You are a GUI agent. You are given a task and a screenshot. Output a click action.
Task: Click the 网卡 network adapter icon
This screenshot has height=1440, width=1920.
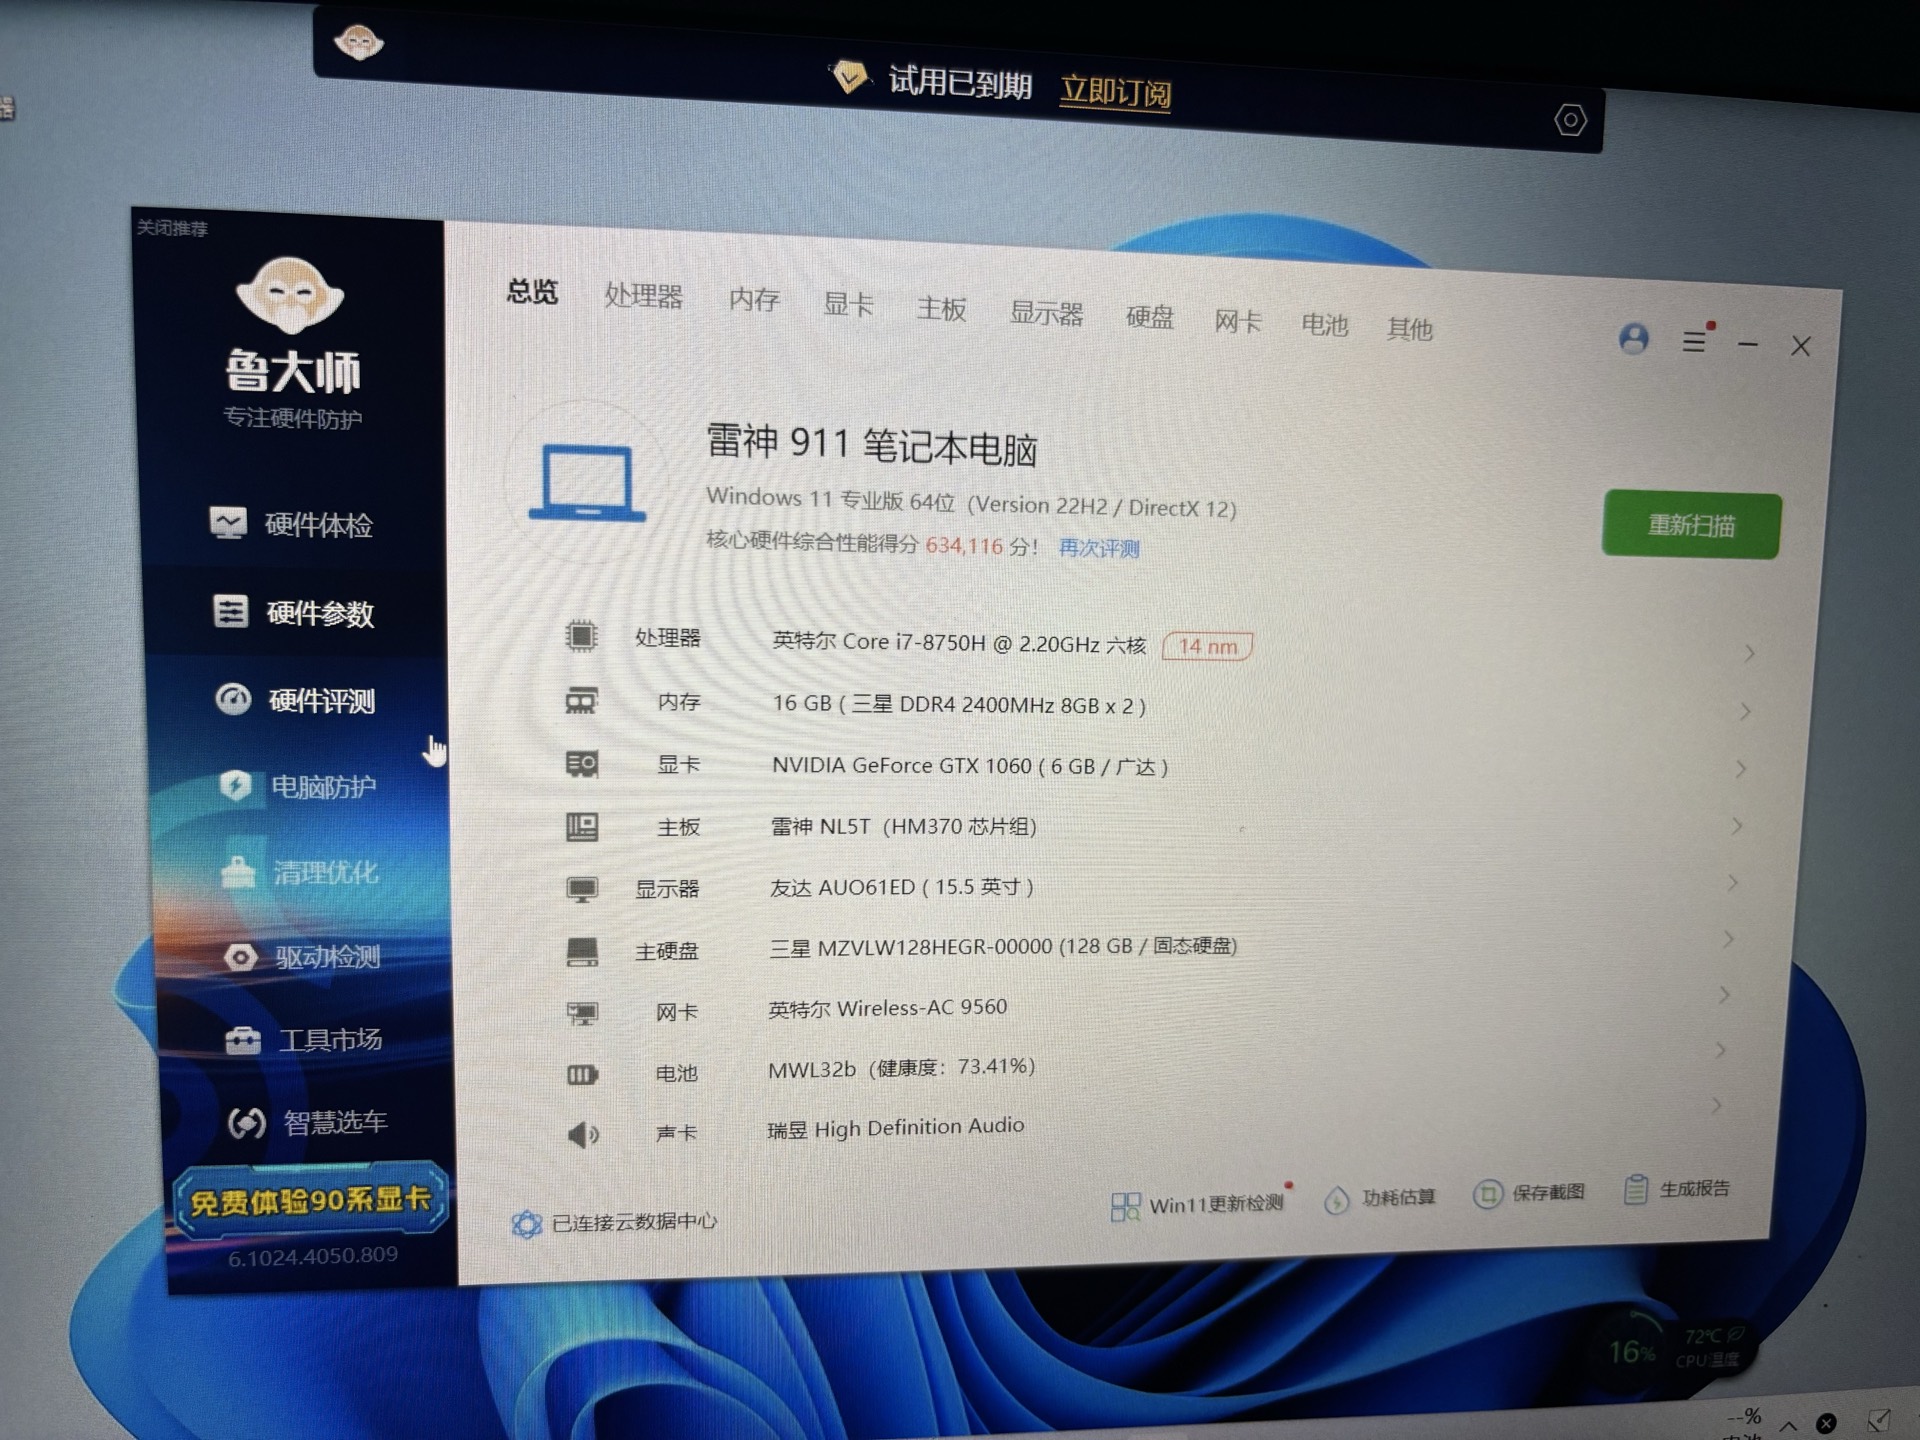click(x=582, y=1013)
